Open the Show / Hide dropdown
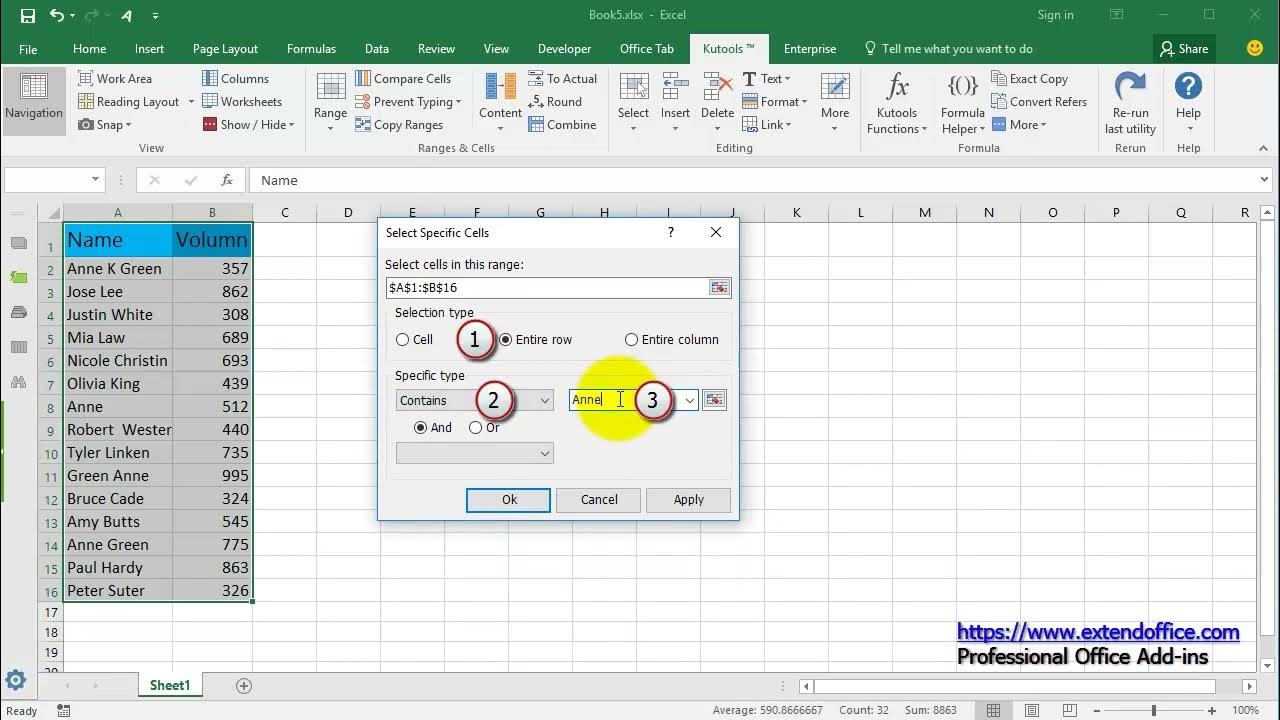This screenshot has width=1280, height=720. tap(249, 124)
